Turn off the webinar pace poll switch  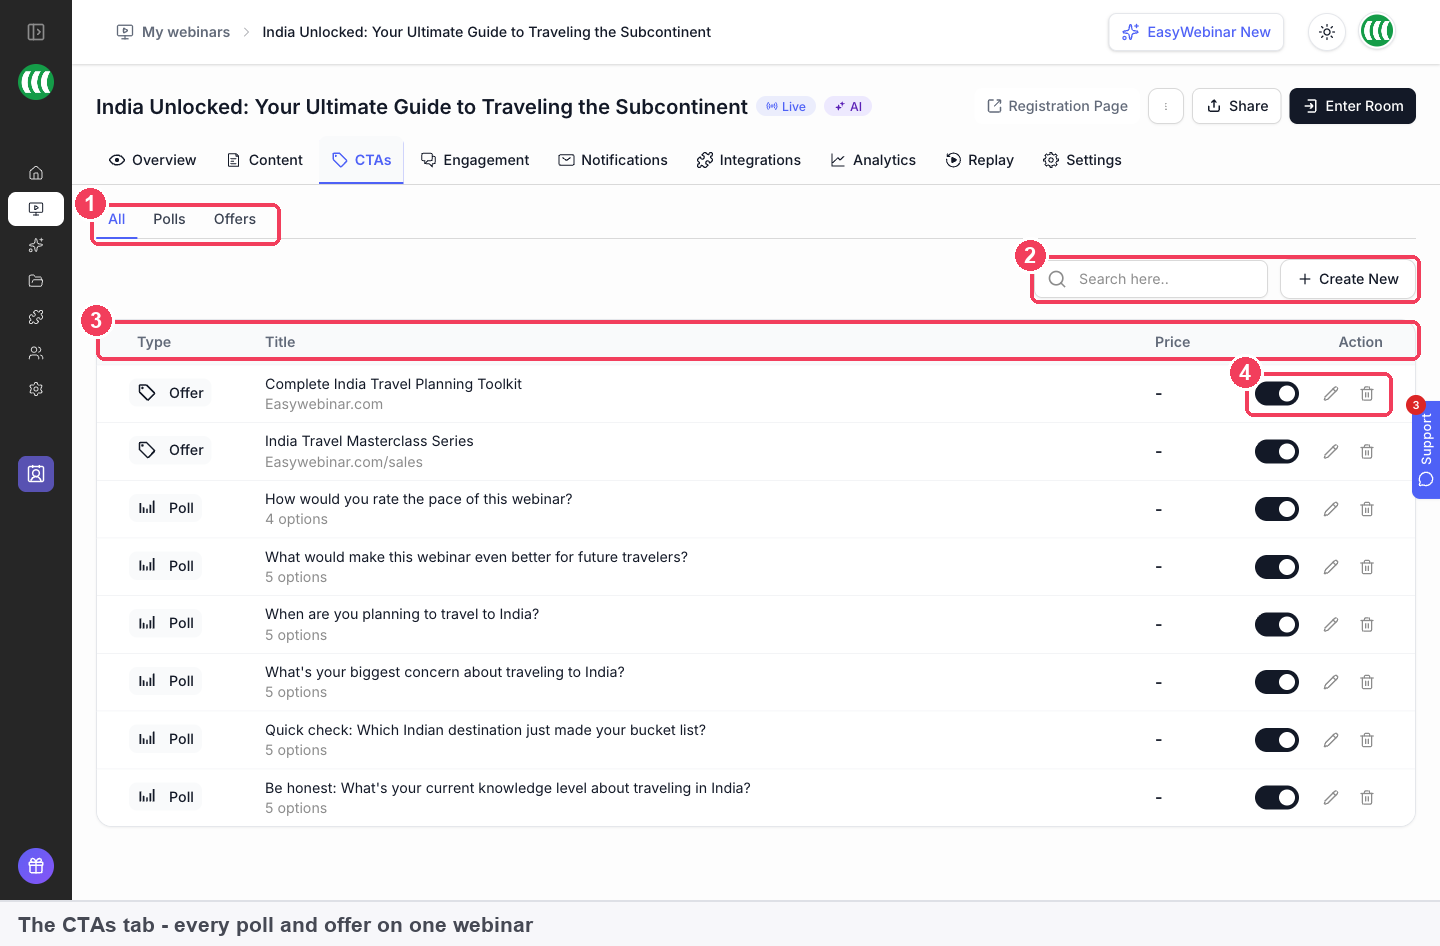(x=1277, y=509)
